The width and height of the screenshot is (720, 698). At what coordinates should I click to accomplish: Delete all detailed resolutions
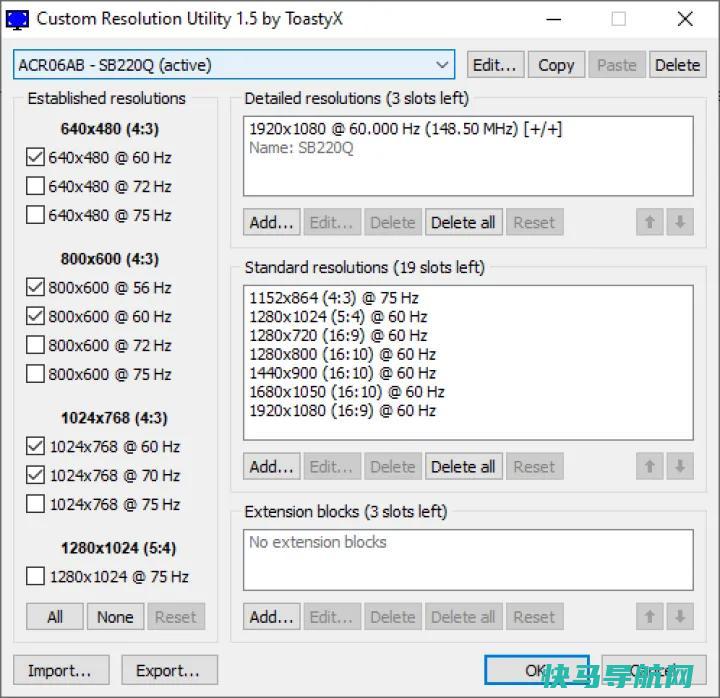click(464, 223)
